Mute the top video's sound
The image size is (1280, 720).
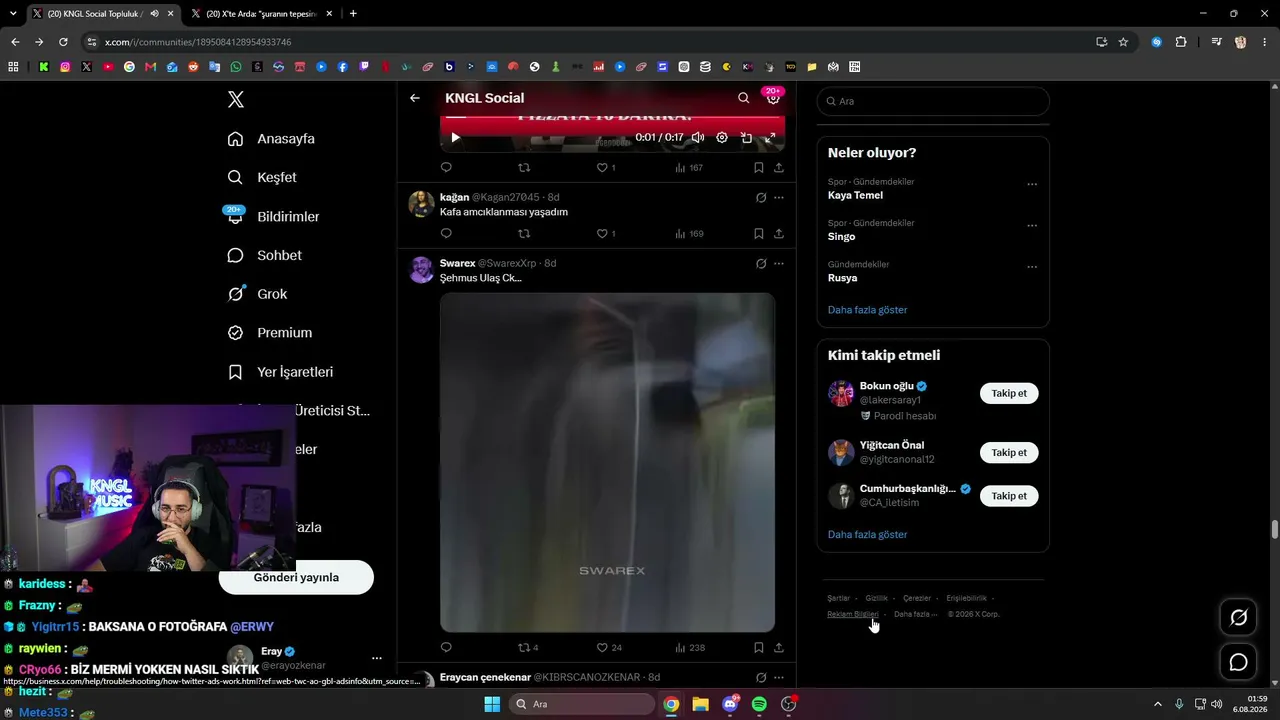pyautogui.click(x=698, y=137)
